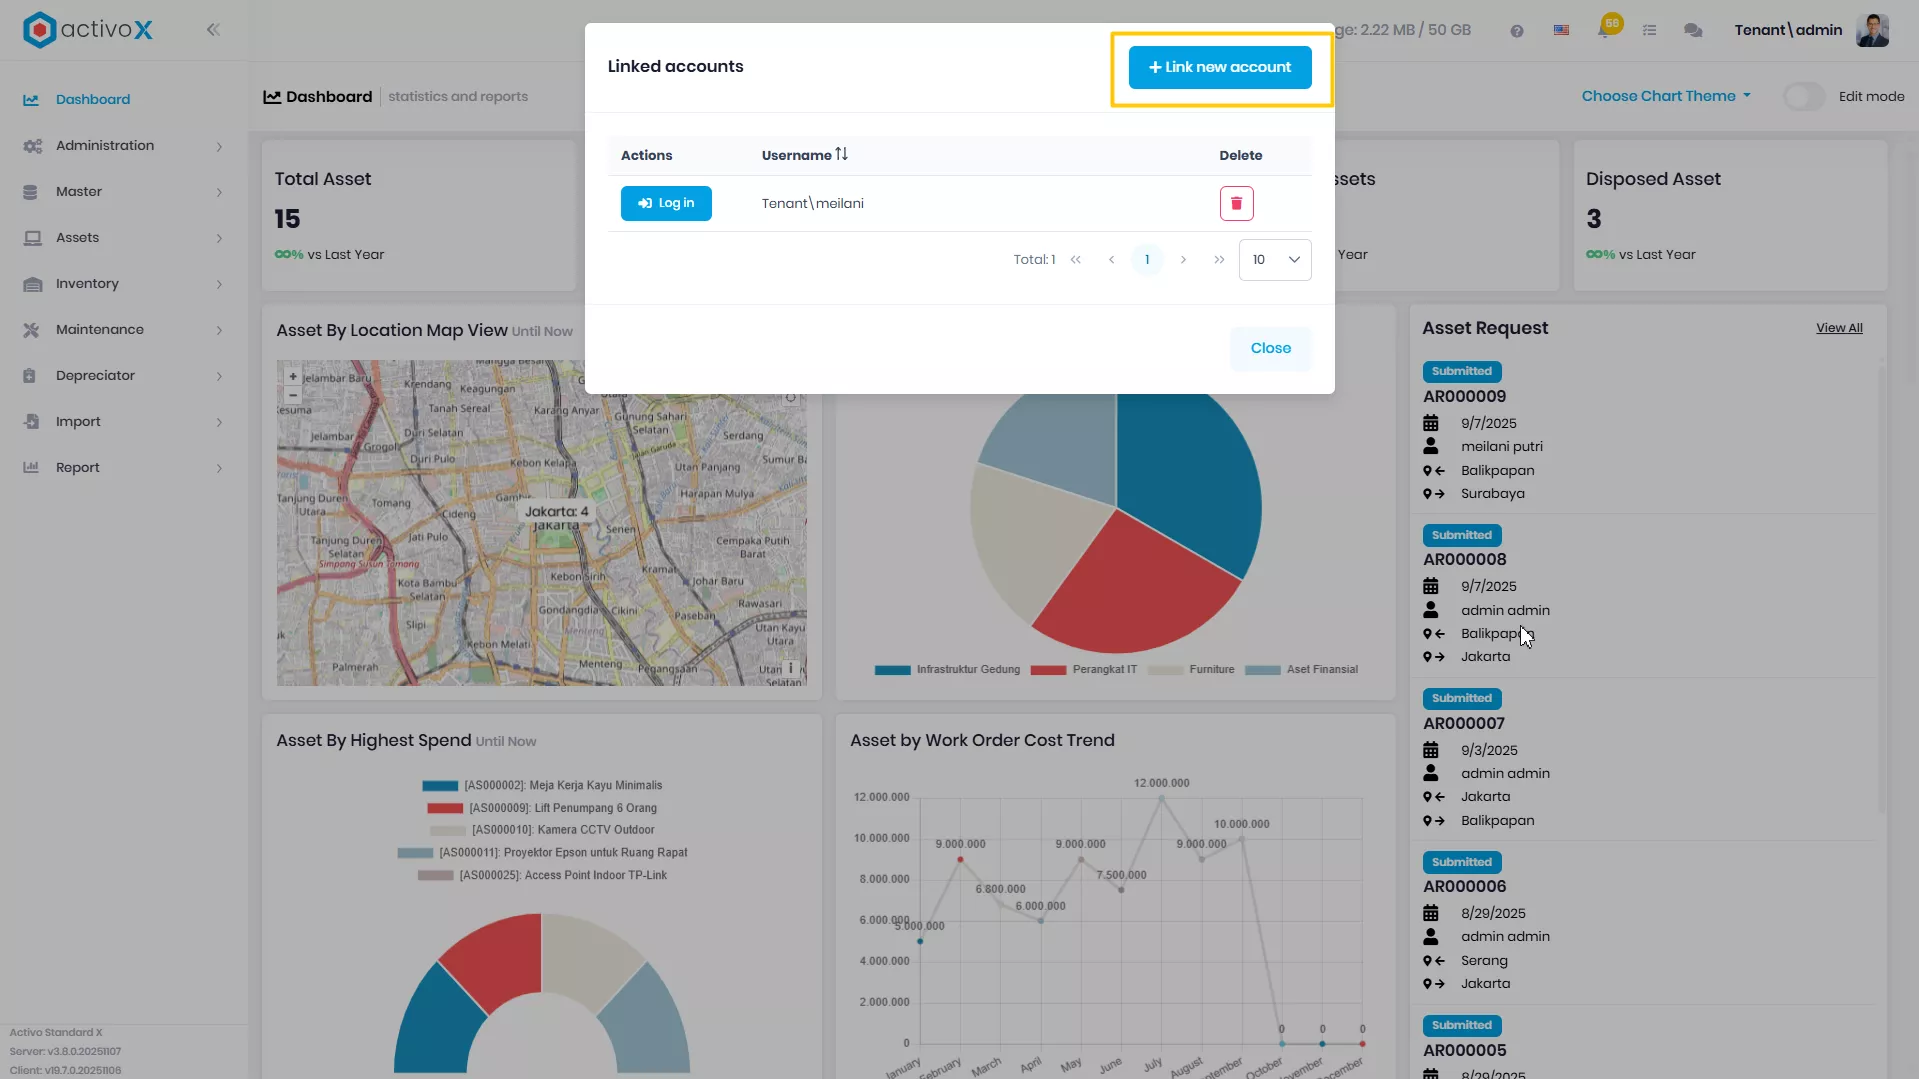Open the Assets sidebar menu

pos(124,238)
